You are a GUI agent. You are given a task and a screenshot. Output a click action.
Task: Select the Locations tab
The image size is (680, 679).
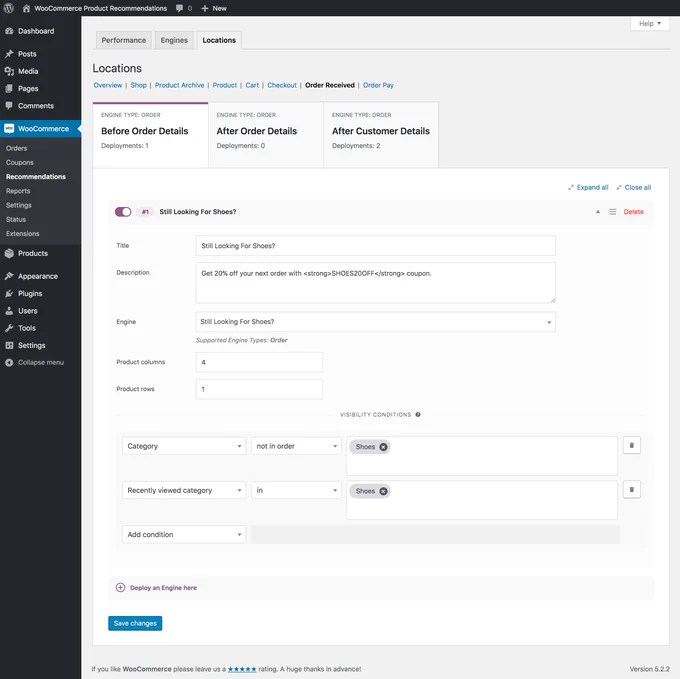pos(219,40)
